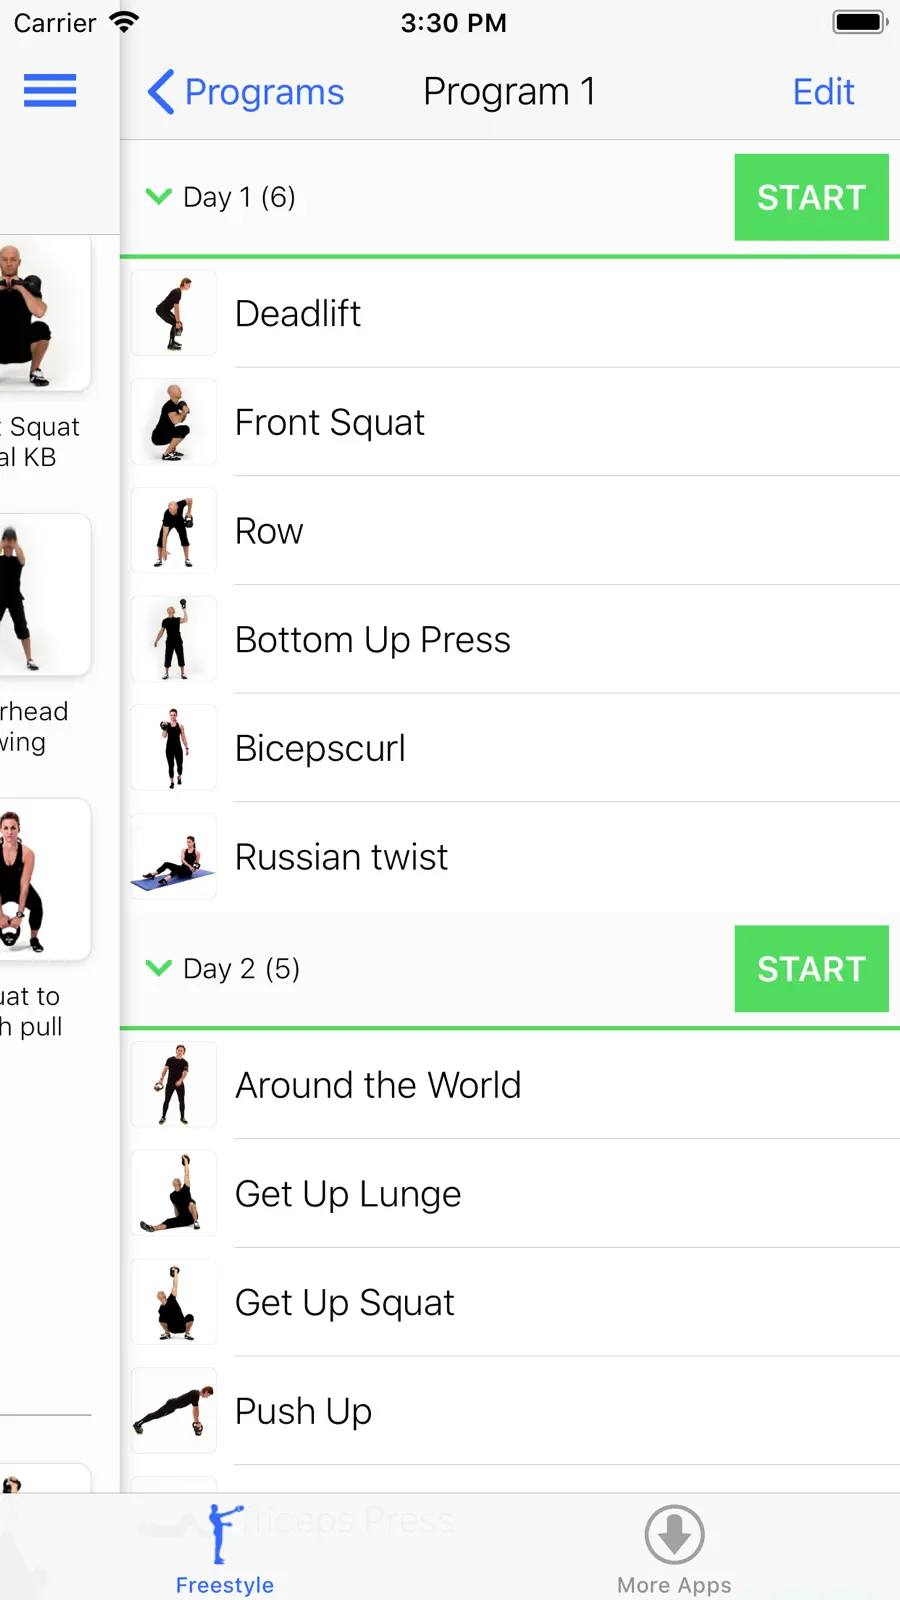Choose the Get Up Squat exercise
The image size is (900, 1600).
pos(510,1302)
